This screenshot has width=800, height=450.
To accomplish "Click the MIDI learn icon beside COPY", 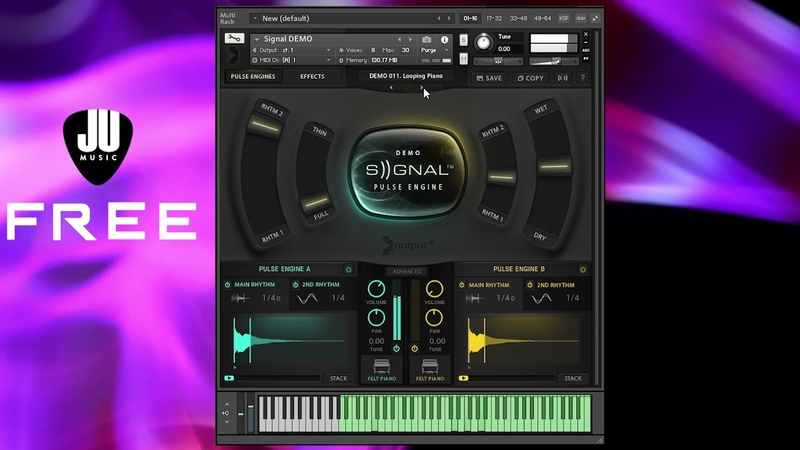I will 563,78.
